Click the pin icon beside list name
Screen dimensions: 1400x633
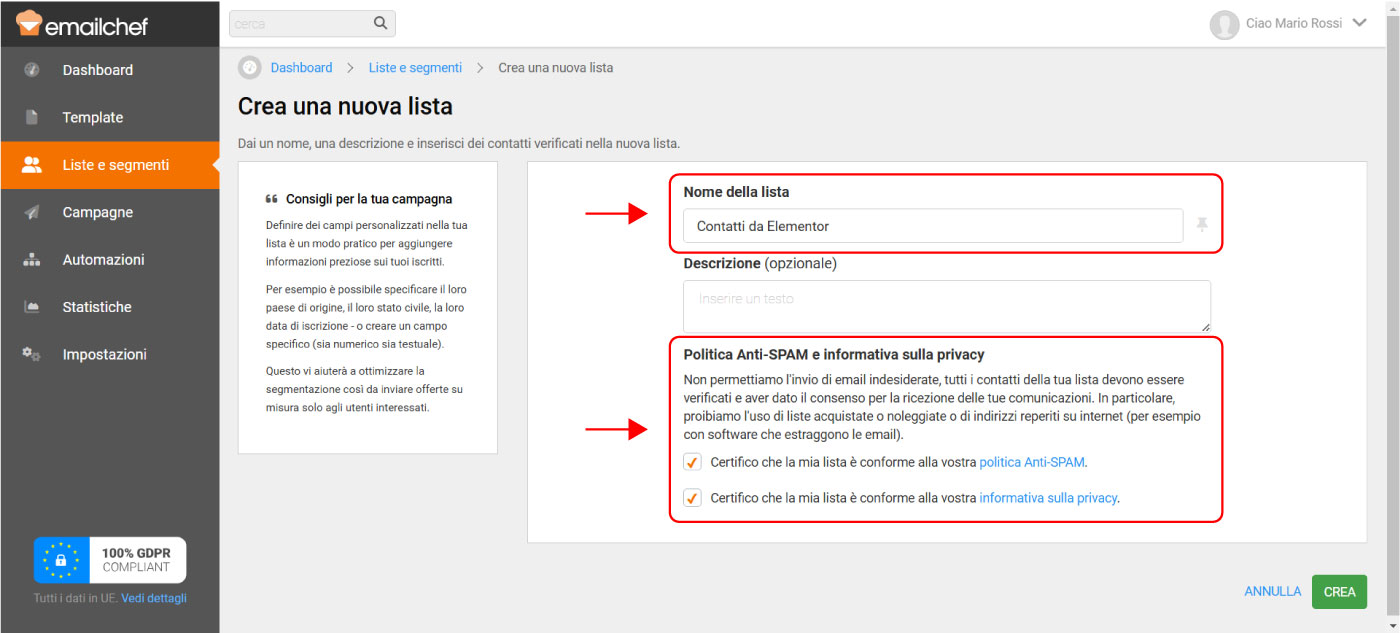1202,225
